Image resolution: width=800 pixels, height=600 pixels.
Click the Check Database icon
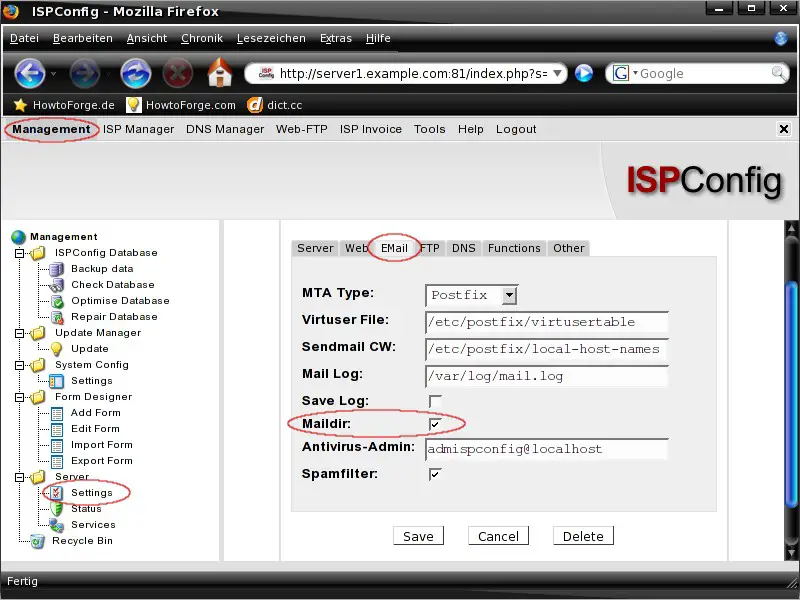(57, 285)
